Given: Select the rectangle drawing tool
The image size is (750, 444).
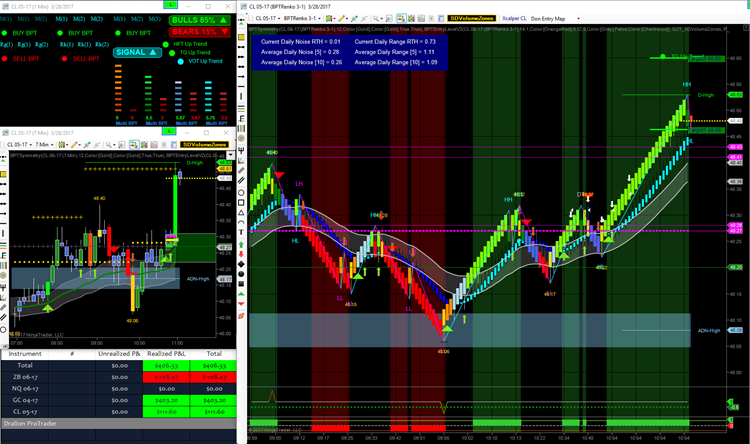Looking at the screenshot, I should [241, 202].
